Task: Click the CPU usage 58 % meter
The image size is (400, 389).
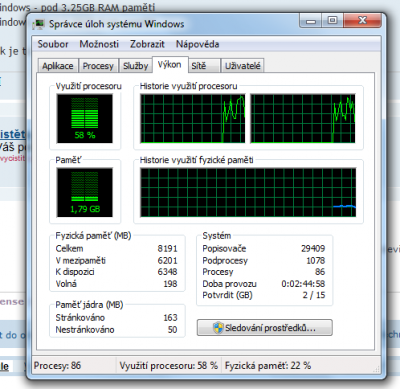Action: pos(85,118)
